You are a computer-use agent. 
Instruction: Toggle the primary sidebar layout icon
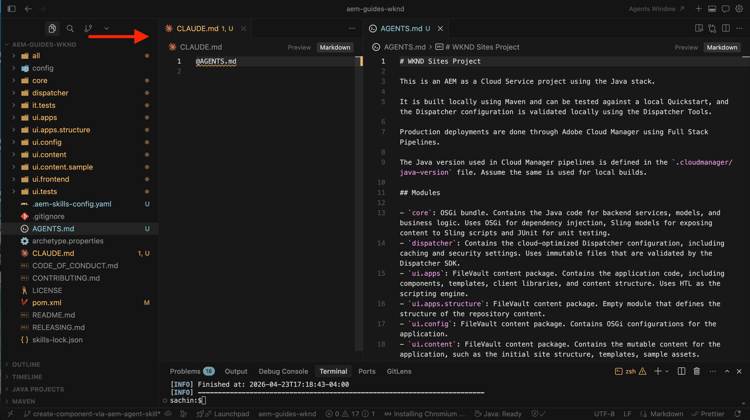pos(11,9)
